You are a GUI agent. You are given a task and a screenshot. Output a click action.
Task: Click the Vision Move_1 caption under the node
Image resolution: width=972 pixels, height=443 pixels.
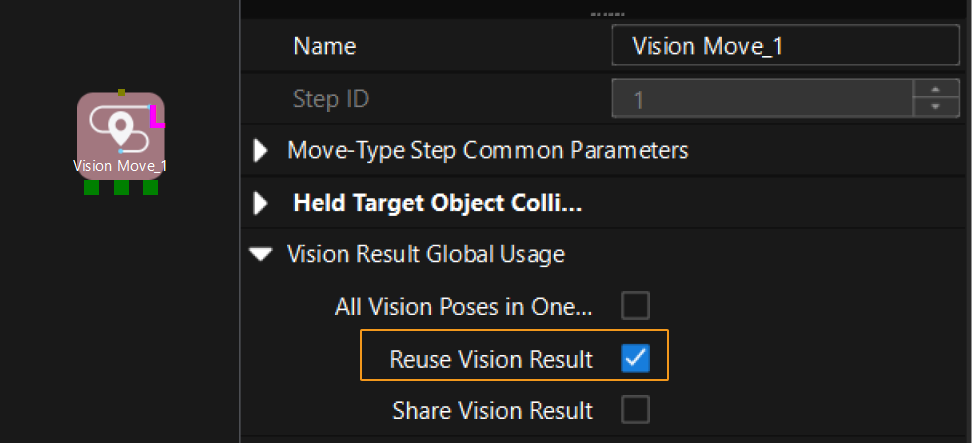[120, 166]
